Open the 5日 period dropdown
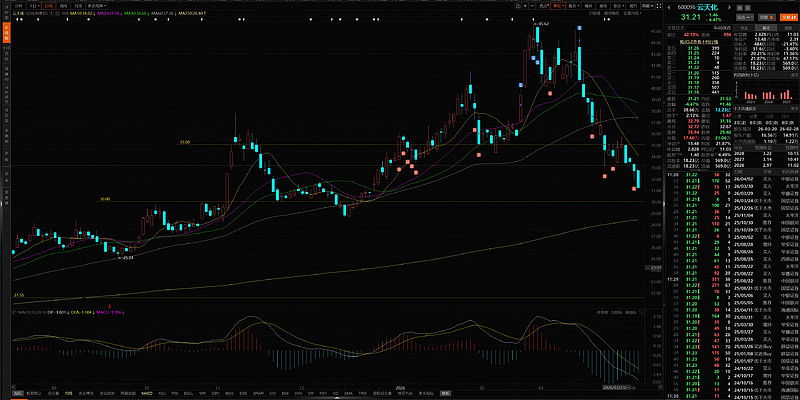The height and width of the screenshot is (400, 800). click(x=37, y=5)
